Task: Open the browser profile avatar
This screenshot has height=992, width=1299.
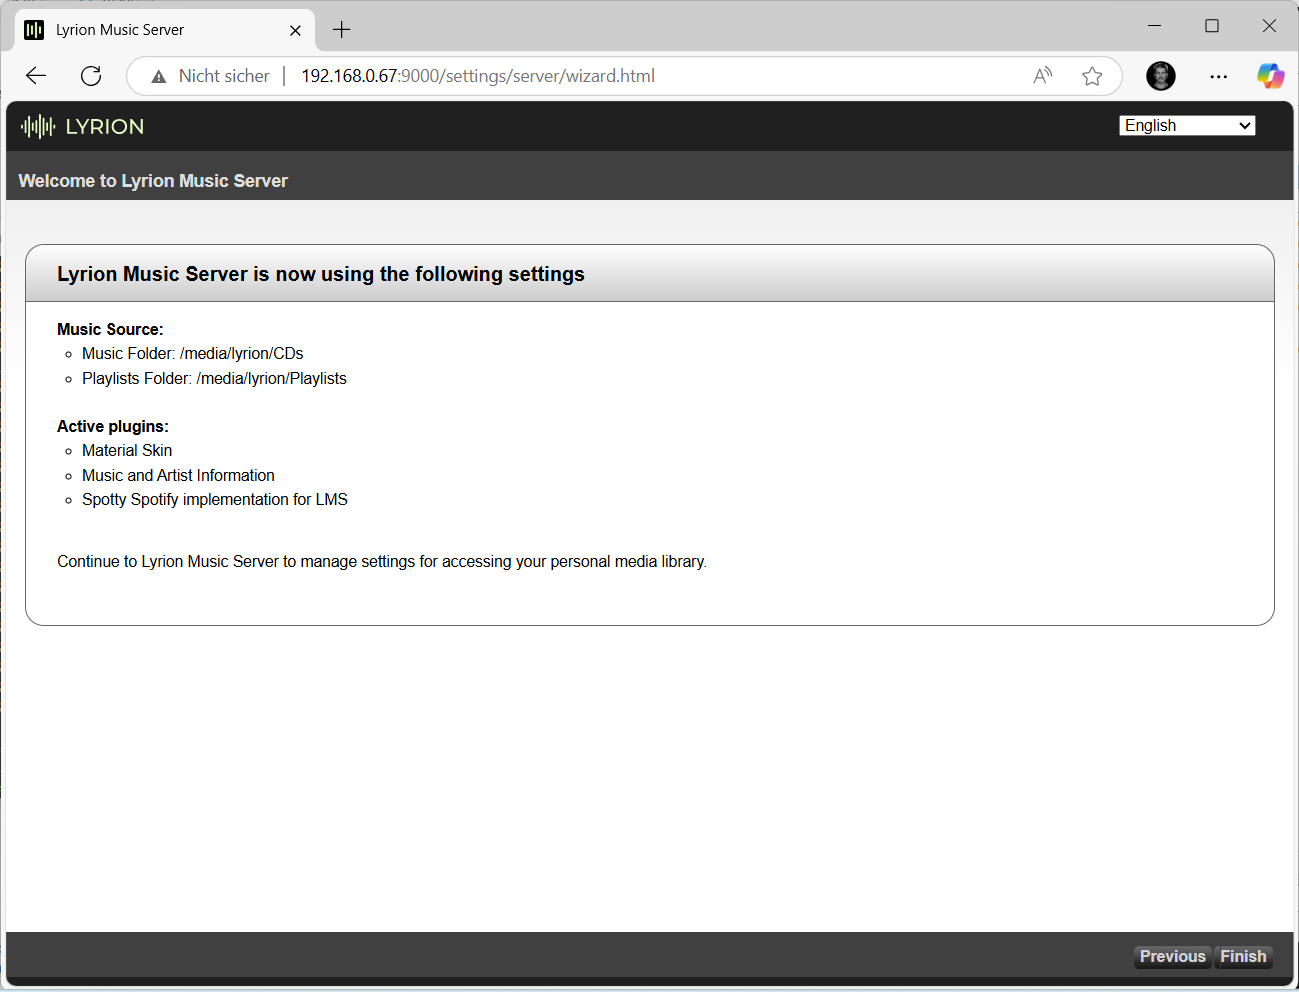Action: [1161, 76]
